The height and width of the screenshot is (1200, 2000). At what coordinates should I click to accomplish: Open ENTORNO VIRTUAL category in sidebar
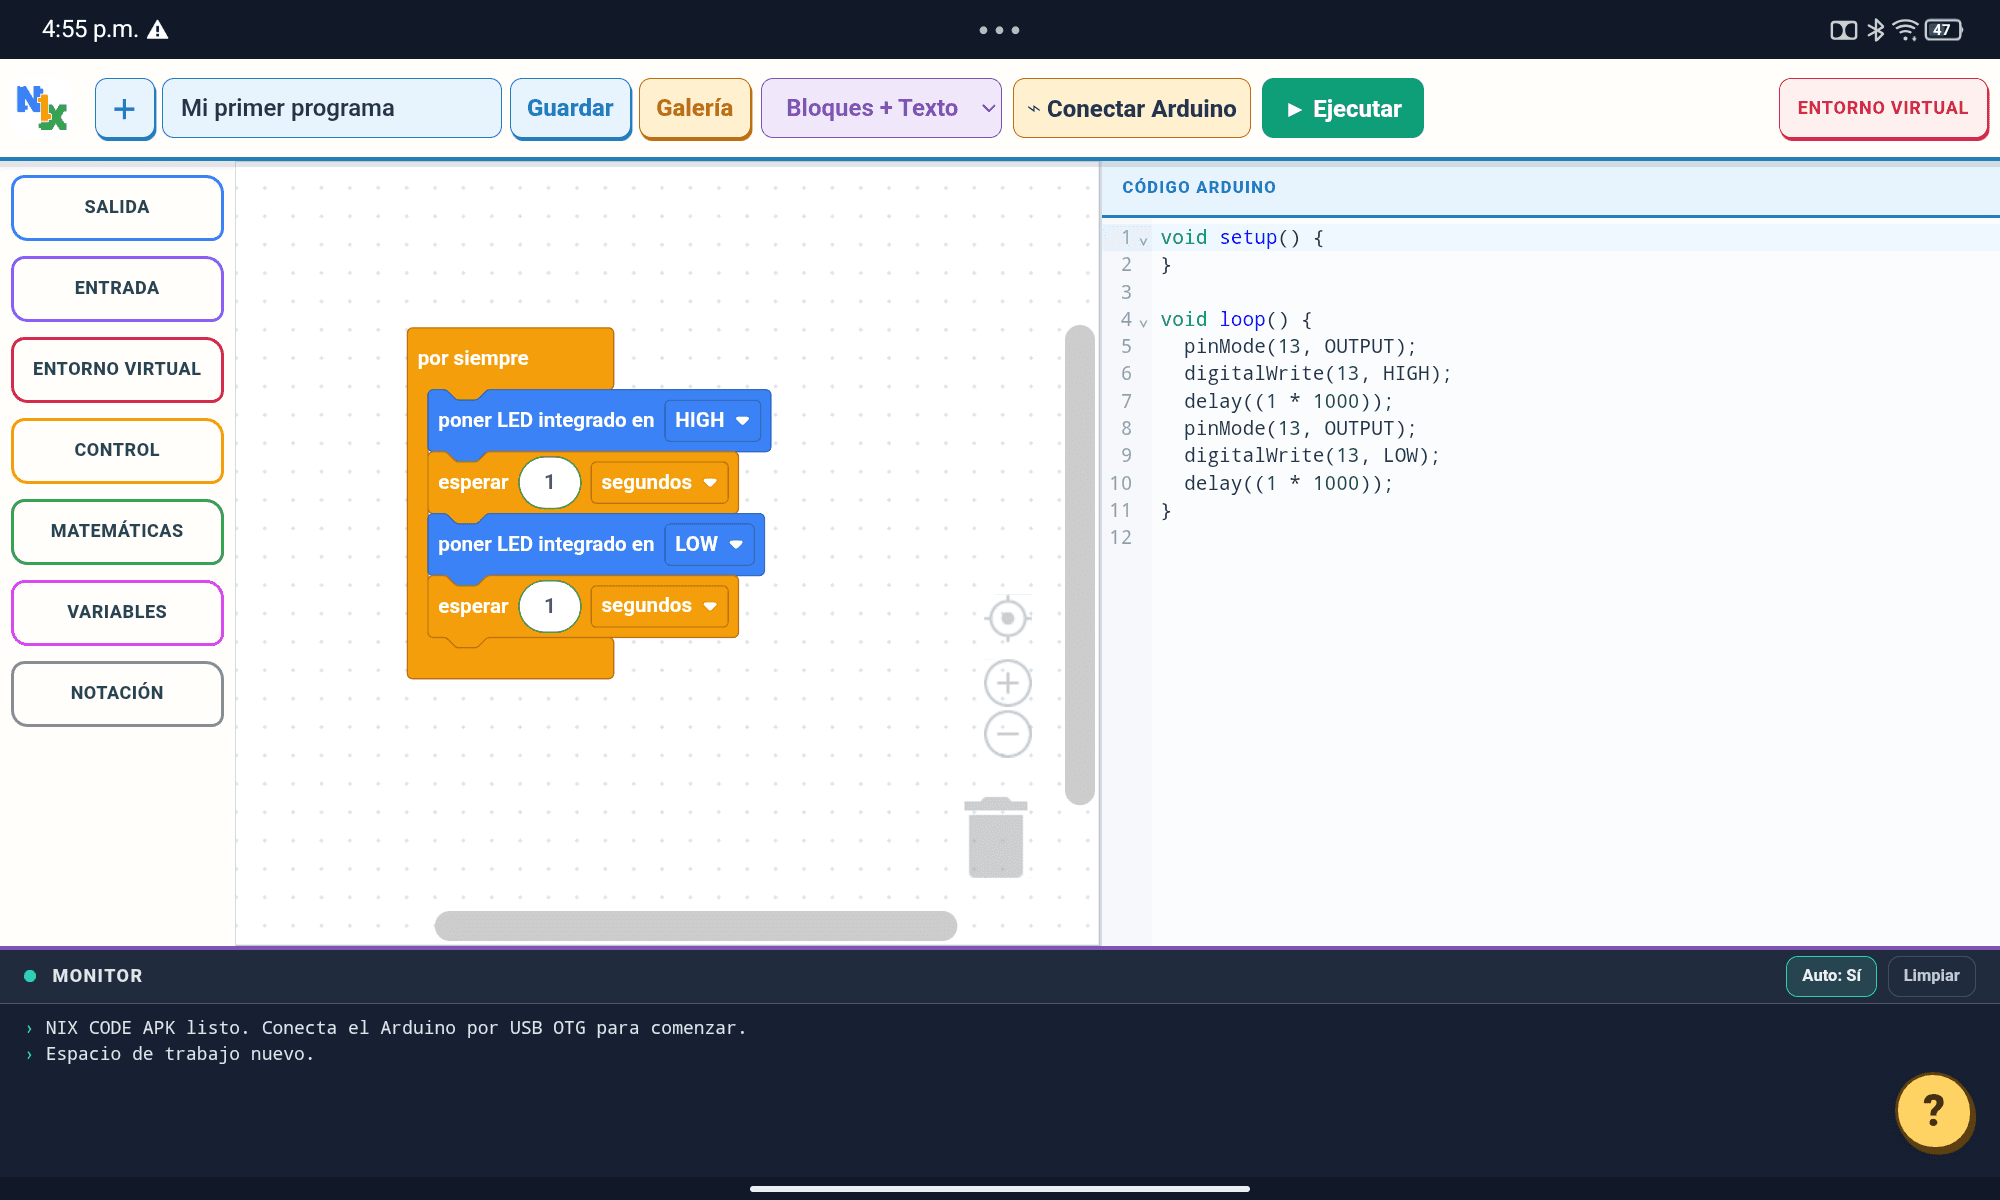117,369
